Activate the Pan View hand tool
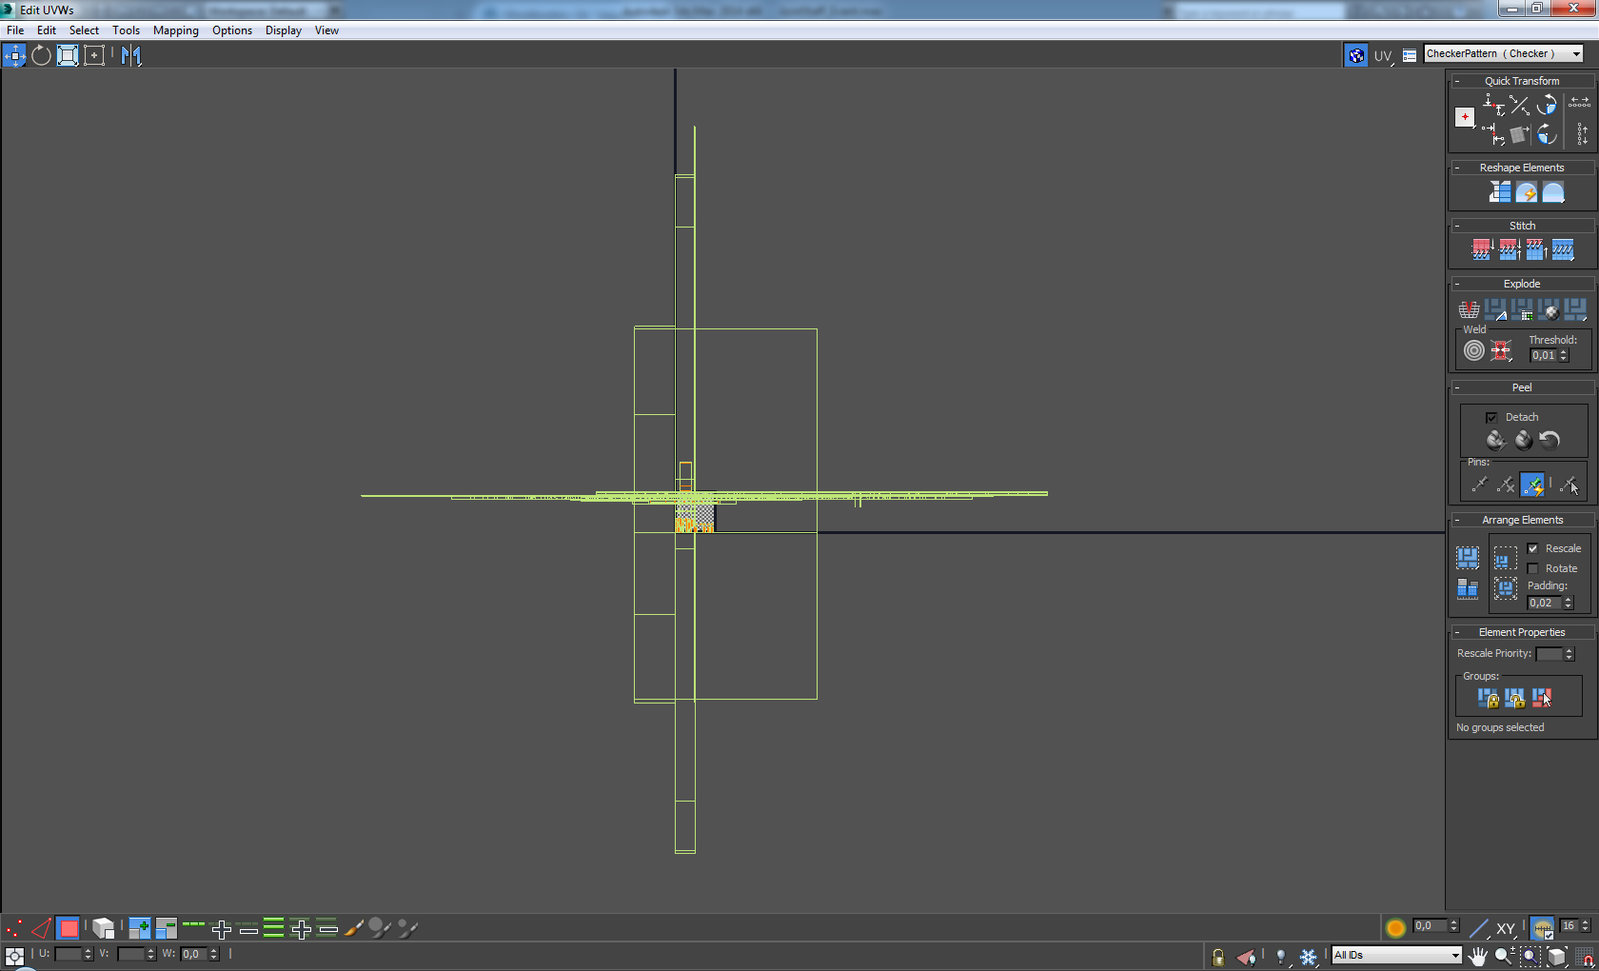Screen dimensions: 1599x971 click(1478, 956)
